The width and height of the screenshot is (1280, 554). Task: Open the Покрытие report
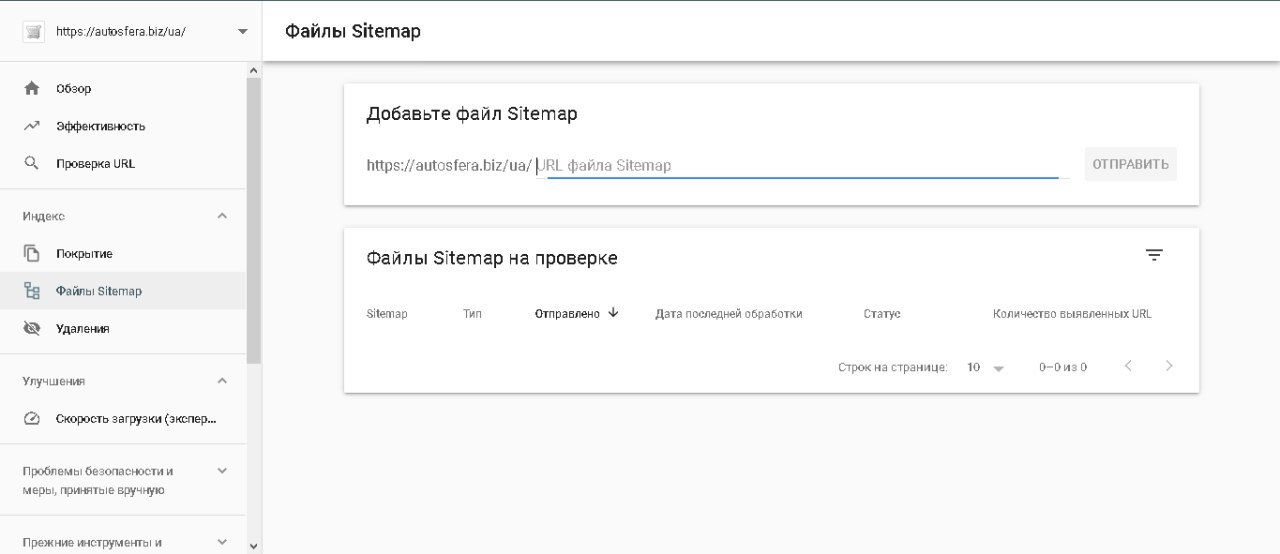coord(124,253)
